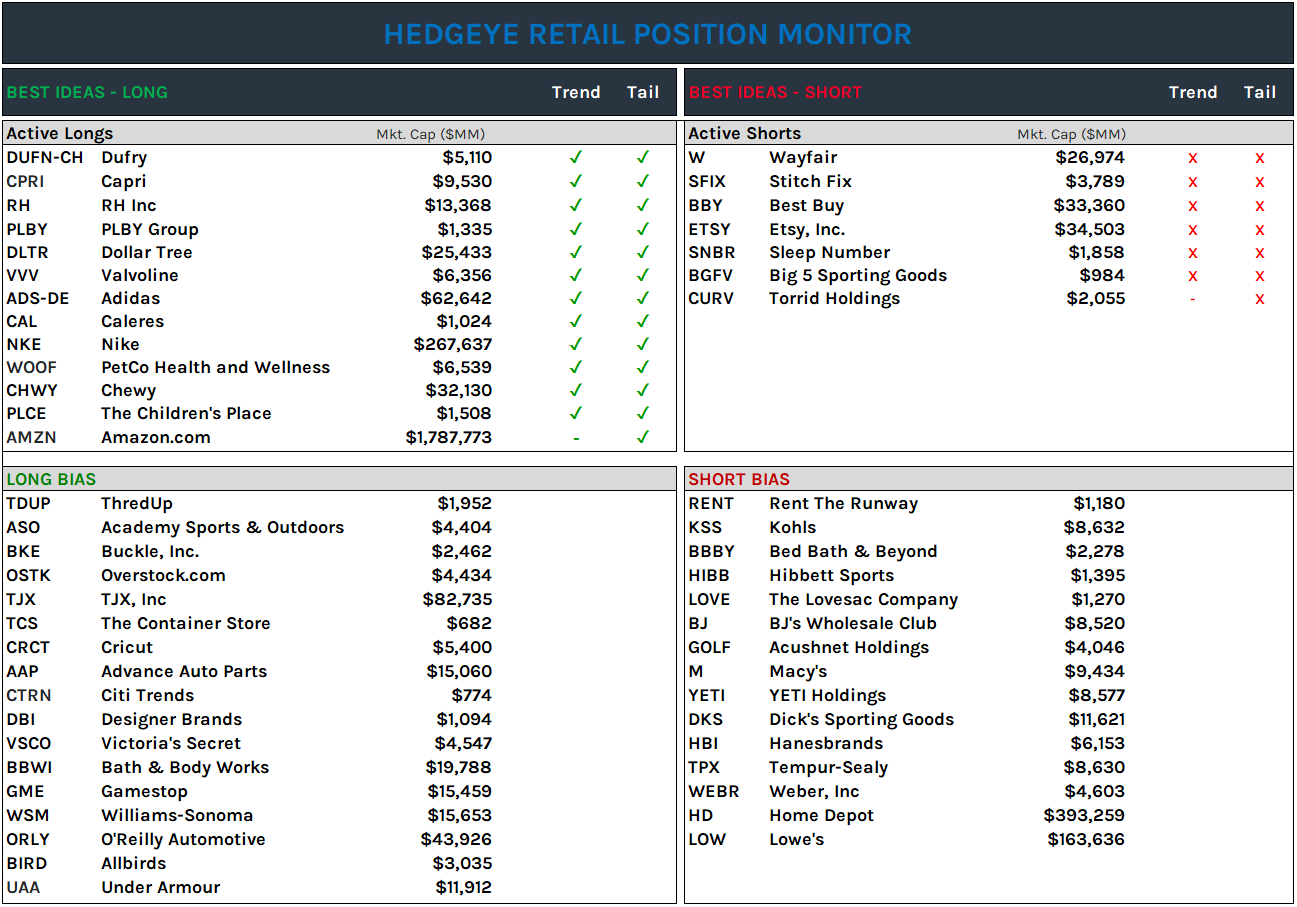This screenshot has width=1297, height=907.
Task: Click the Trend column header
Action: 576,92
